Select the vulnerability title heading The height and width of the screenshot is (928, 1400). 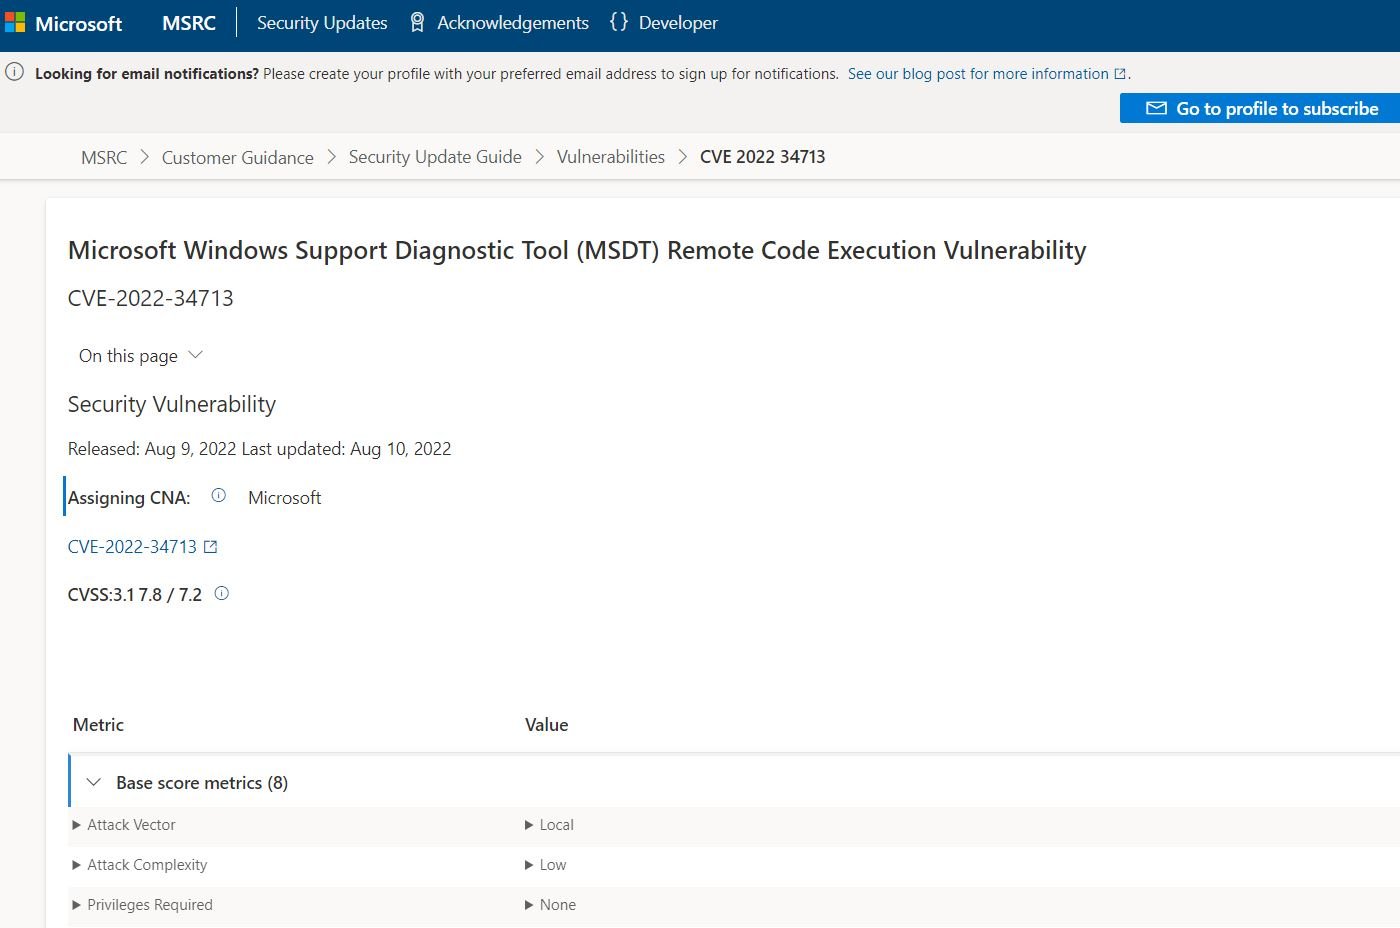pyautogui.click(x=577, y=250)
